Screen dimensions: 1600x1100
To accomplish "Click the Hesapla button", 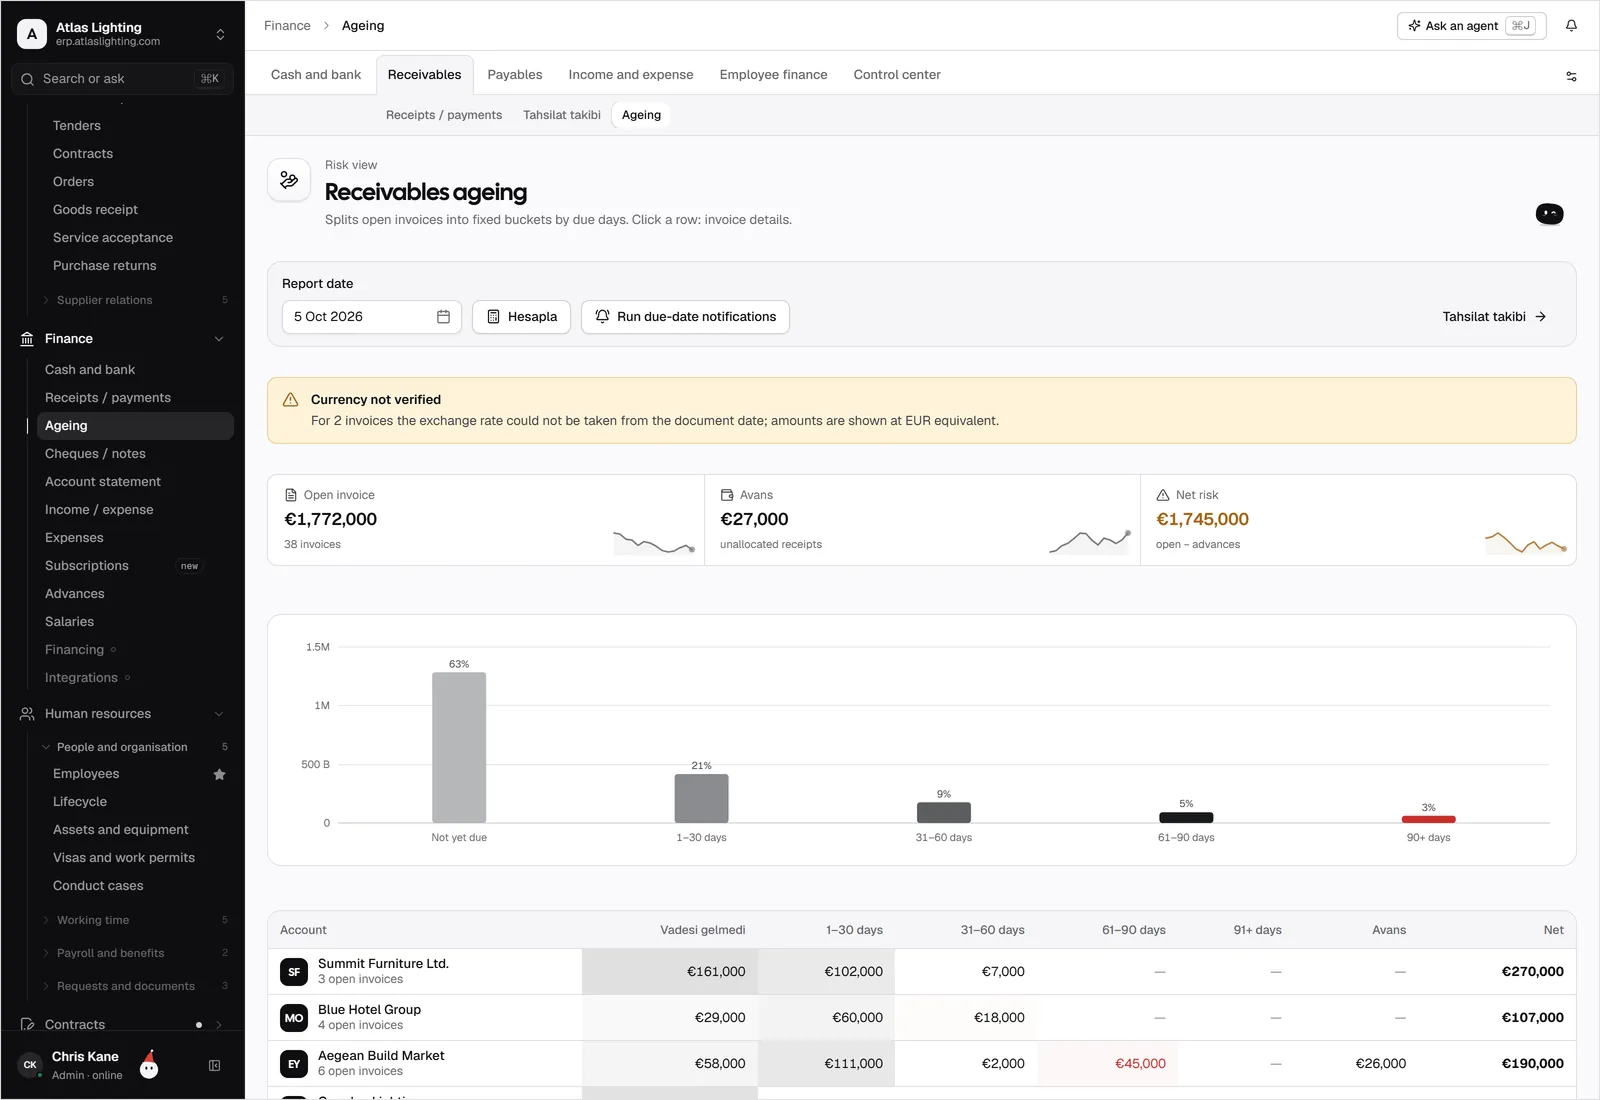I will [x=521, y=317].
